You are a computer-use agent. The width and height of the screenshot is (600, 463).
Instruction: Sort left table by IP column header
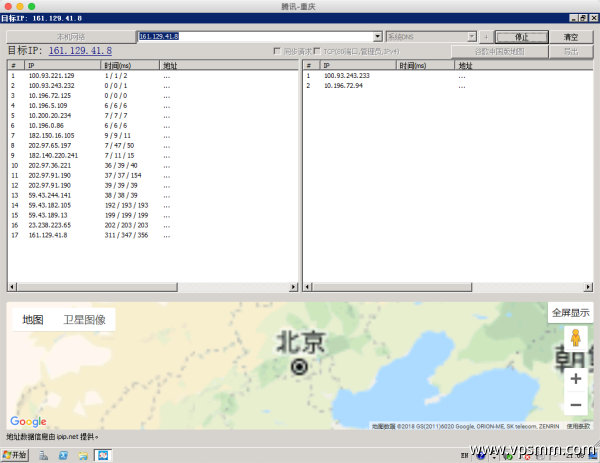point(62,65)
